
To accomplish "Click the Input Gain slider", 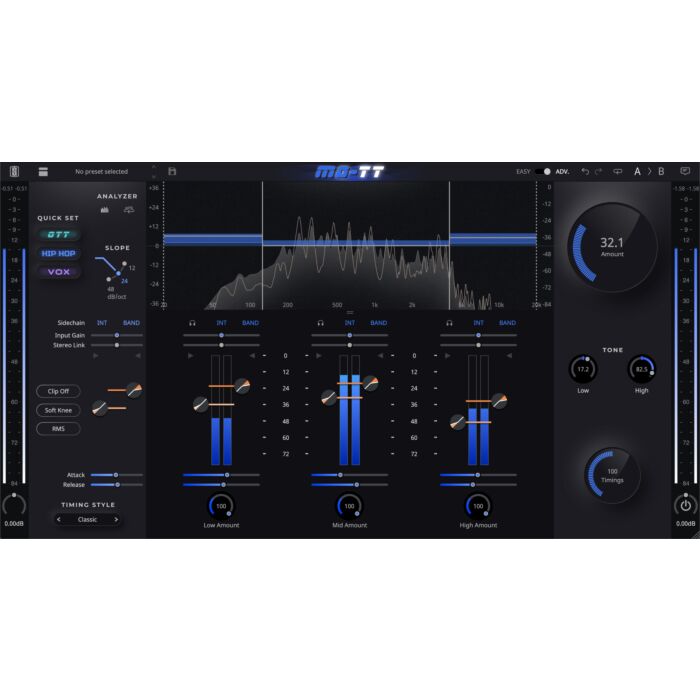I will pyautogui.click(x=117, y=335).
